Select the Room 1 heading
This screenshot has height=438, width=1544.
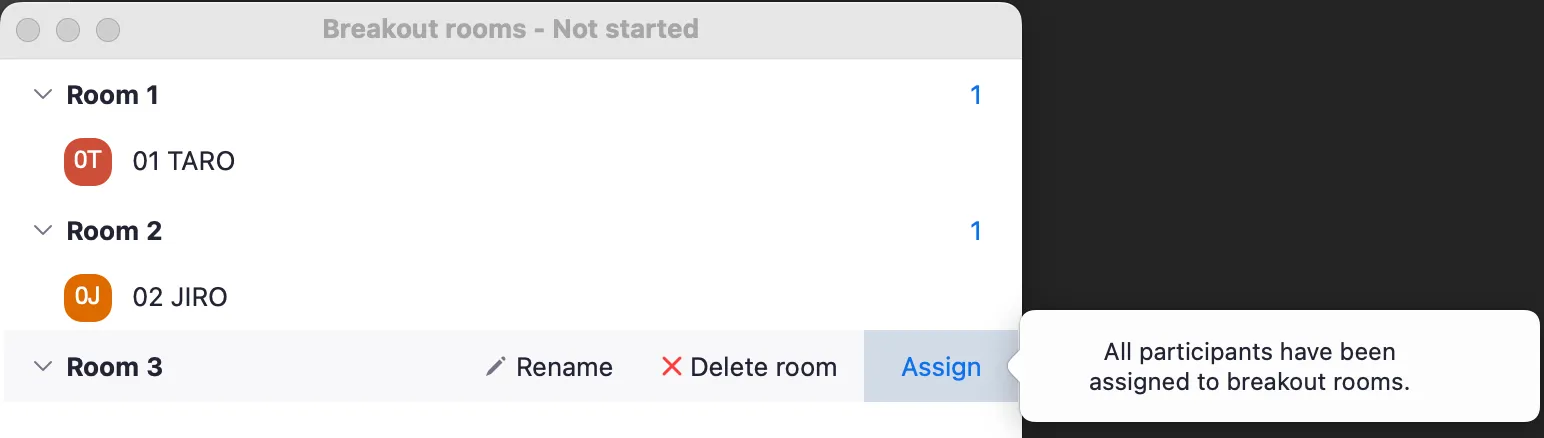[113, 95]
